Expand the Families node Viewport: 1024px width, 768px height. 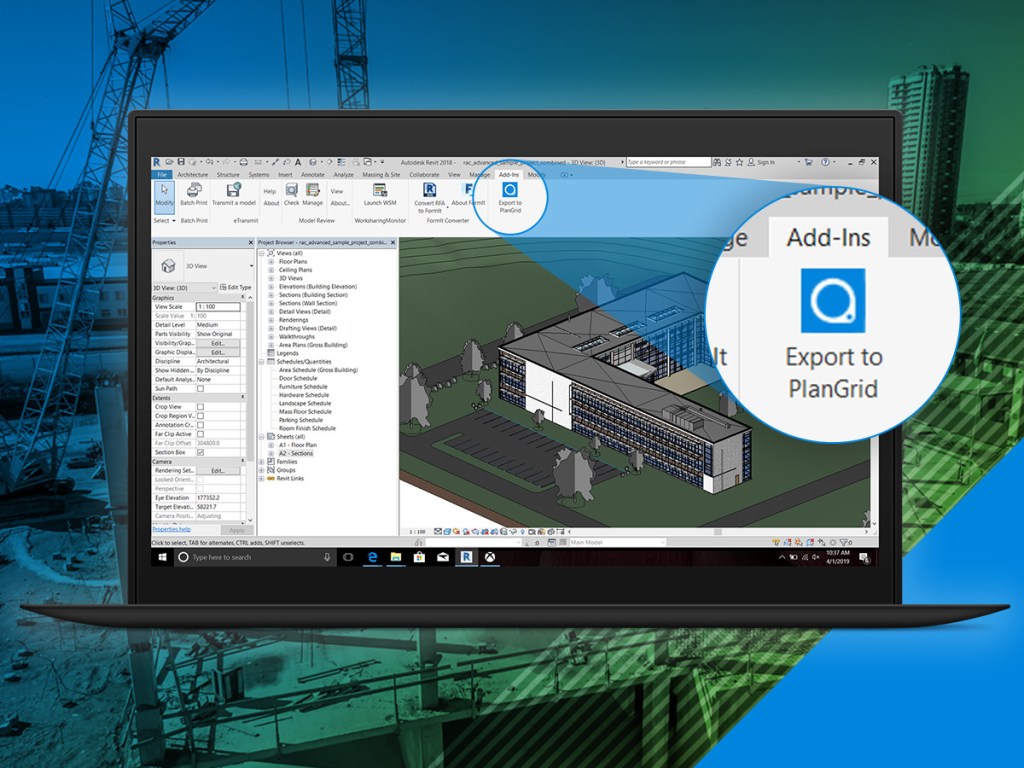point(262,462)
